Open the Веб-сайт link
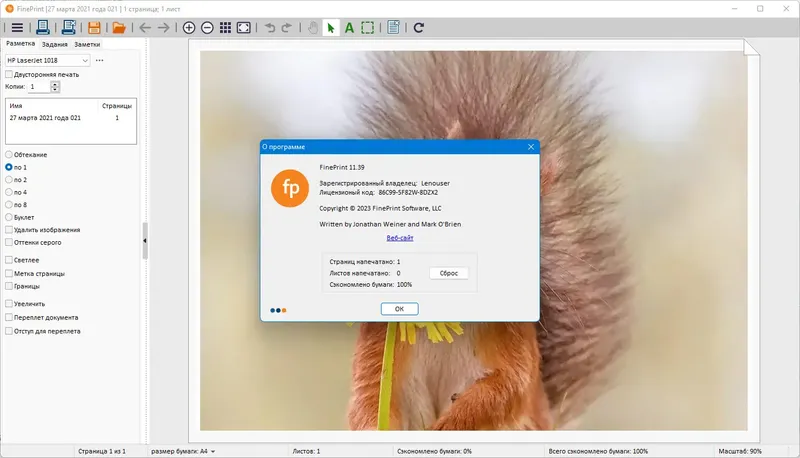 [x=400, y=238]
